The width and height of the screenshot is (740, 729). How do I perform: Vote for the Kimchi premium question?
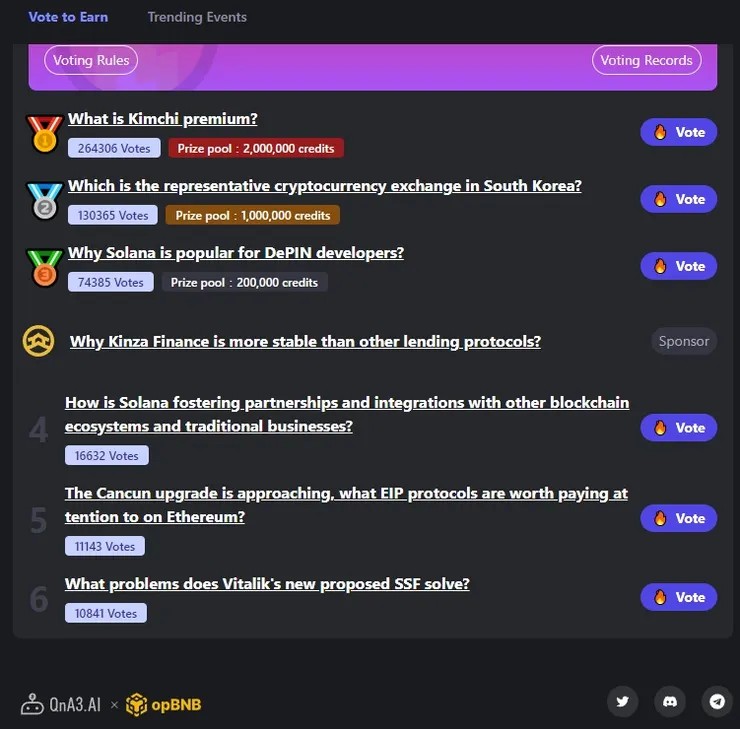679,132
